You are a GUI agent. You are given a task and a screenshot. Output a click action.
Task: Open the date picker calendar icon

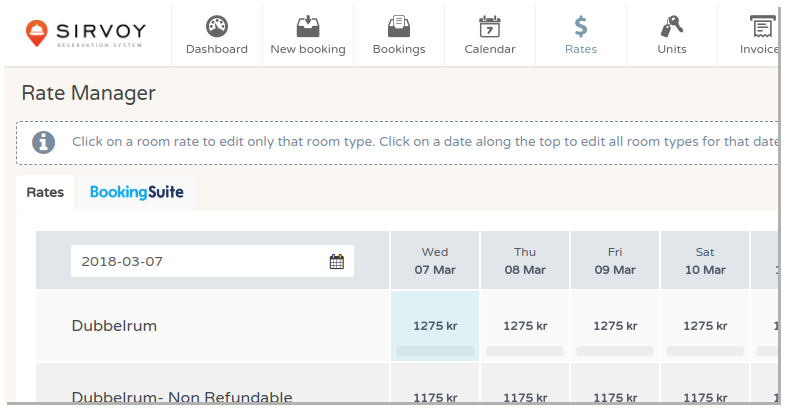337,261
